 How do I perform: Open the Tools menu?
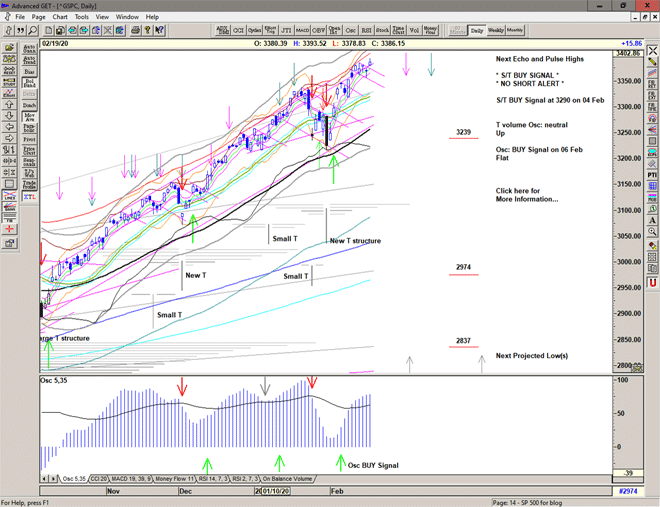[82, 17]
